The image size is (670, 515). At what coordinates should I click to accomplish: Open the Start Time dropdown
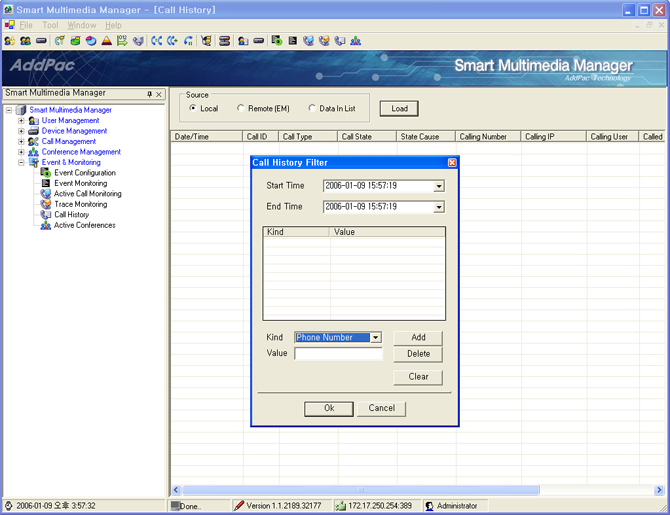coord(438,186)
